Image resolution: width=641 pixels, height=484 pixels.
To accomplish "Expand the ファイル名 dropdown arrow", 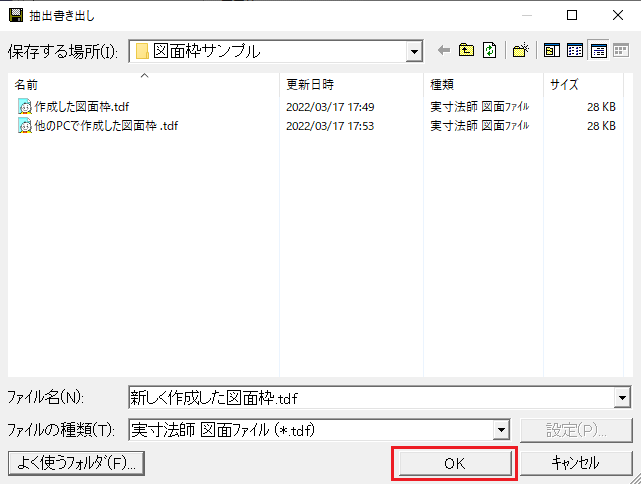I will click(x=622, y=397).
